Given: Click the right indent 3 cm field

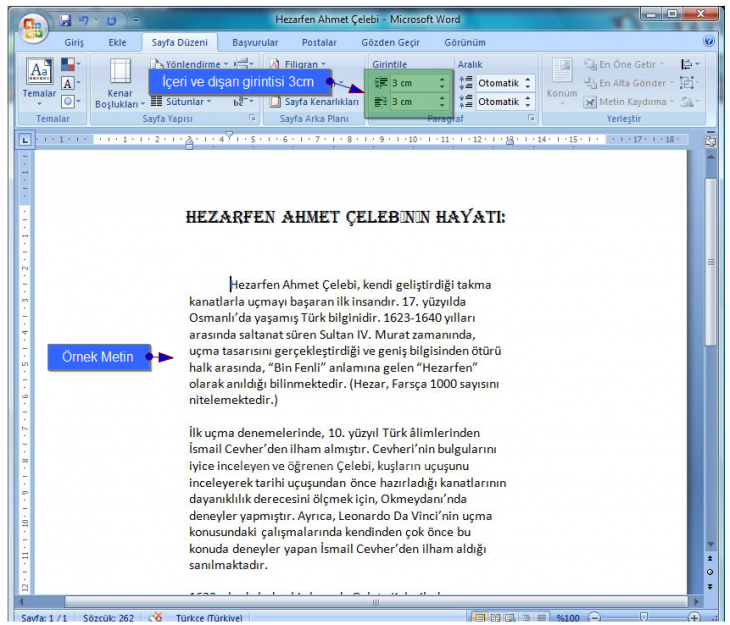Looking at the screenshot, I should 413,102.
